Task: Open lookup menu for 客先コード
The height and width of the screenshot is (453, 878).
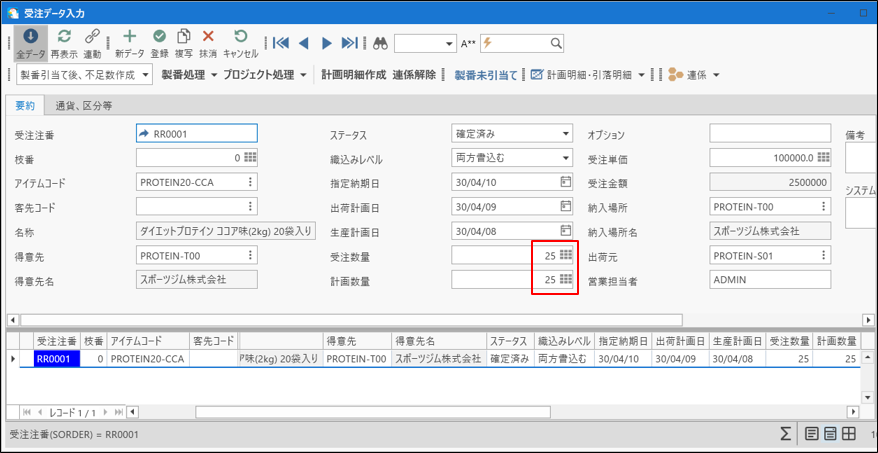Action: (250, 206)
